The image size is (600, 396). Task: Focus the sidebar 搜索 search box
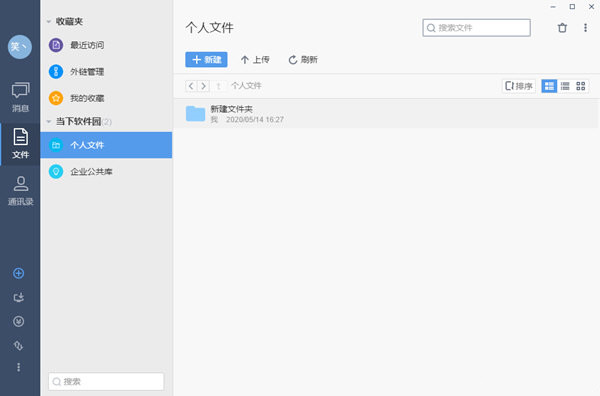(x=106, y=381)
